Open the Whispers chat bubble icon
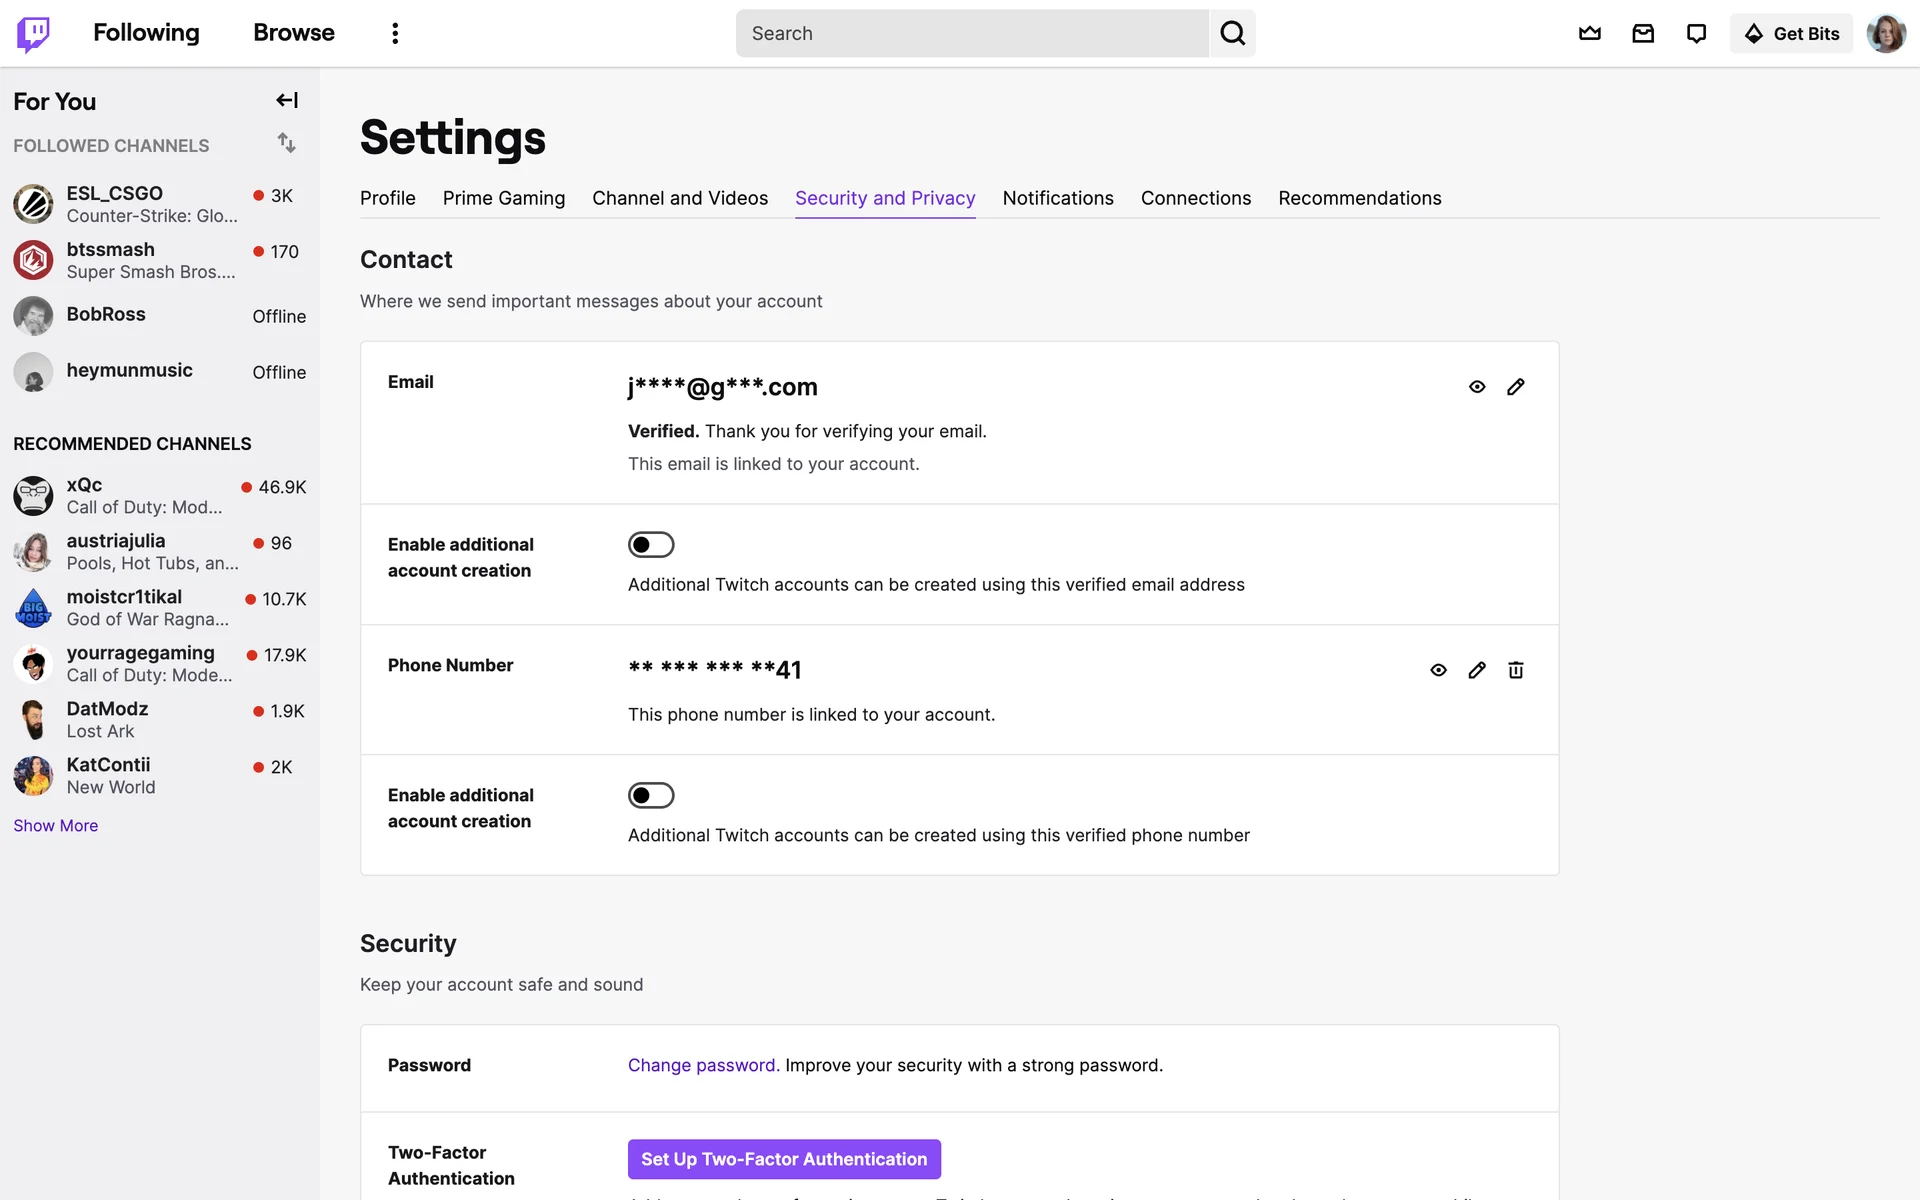The width and height of the screenshot is (1920, 1200). click(1696, 33)
